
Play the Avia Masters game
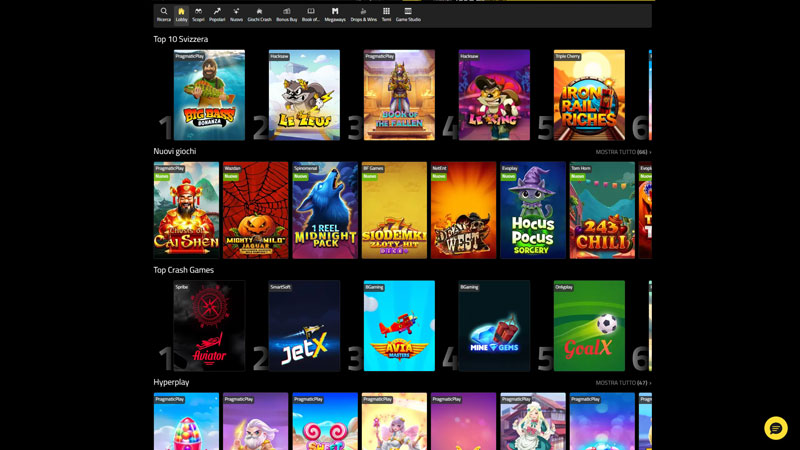pyautogui.click(x=399, y=326)
